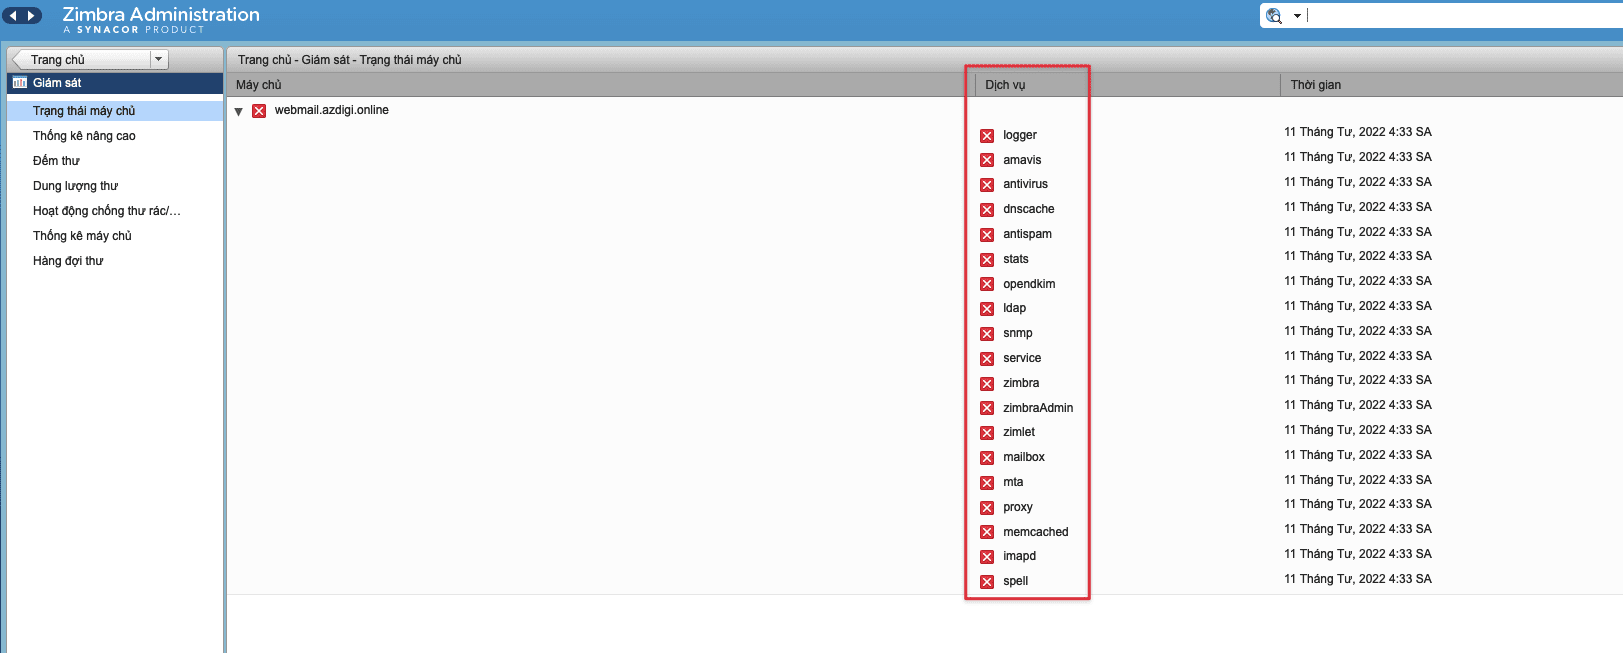Open Hàng đợi thư from sidebar

click(68, 261)
